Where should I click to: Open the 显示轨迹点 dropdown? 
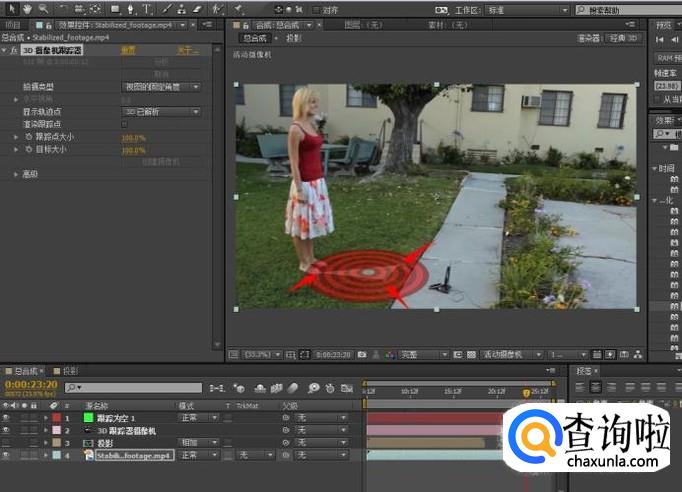(x=160, y=112)
